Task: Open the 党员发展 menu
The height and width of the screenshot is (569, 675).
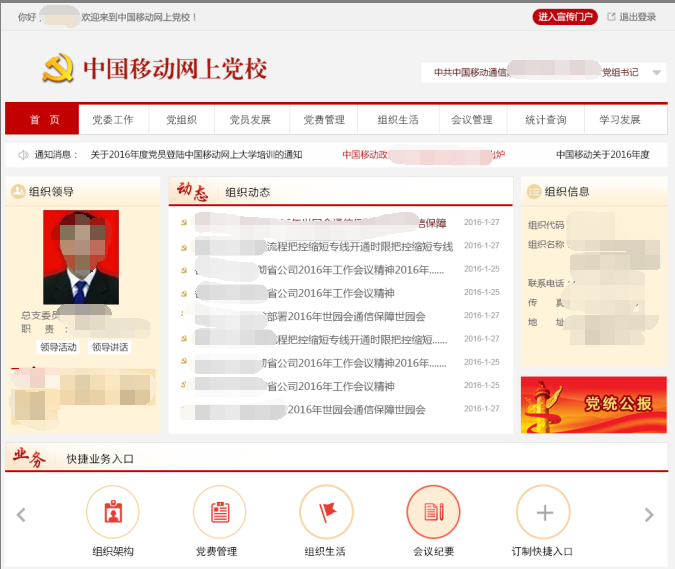Action: coord(250,120)
